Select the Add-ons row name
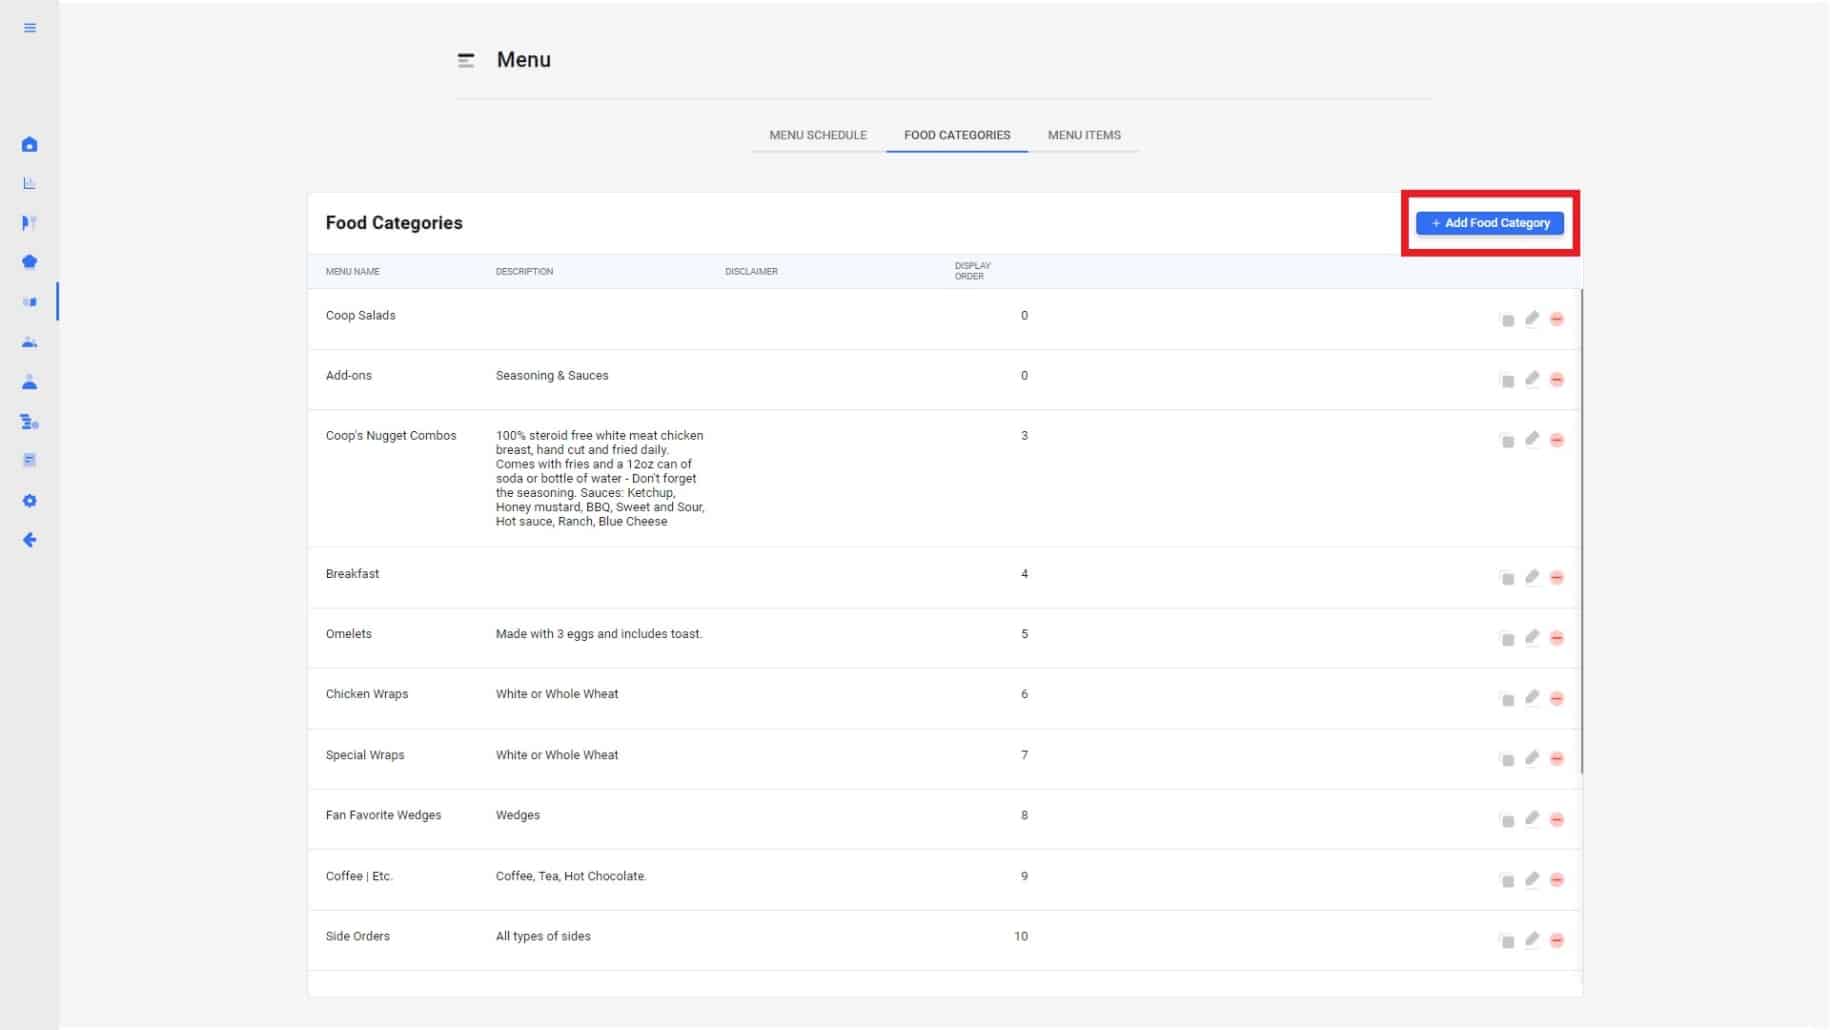The height and width of the screenshot is (1030, 1830). point(349,376)
